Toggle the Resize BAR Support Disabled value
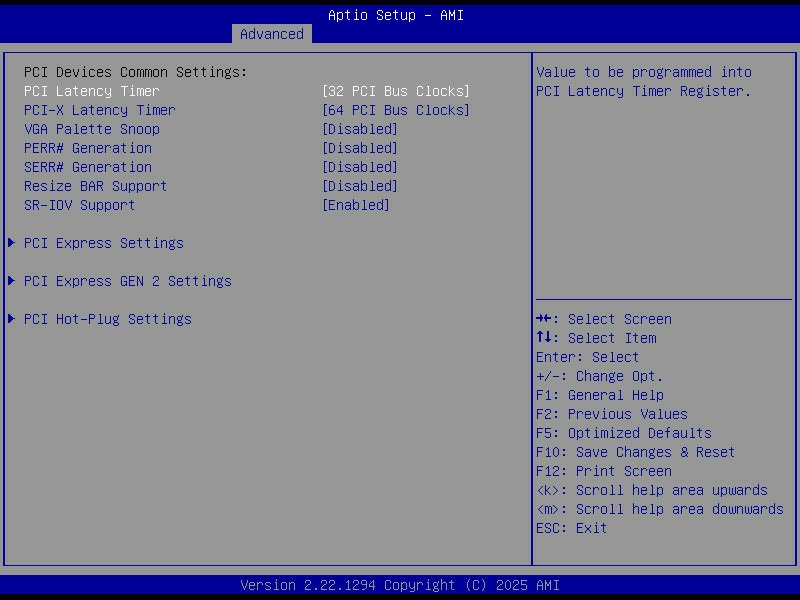800x600 pixels. pyautogui.click(x=360, y=186)
